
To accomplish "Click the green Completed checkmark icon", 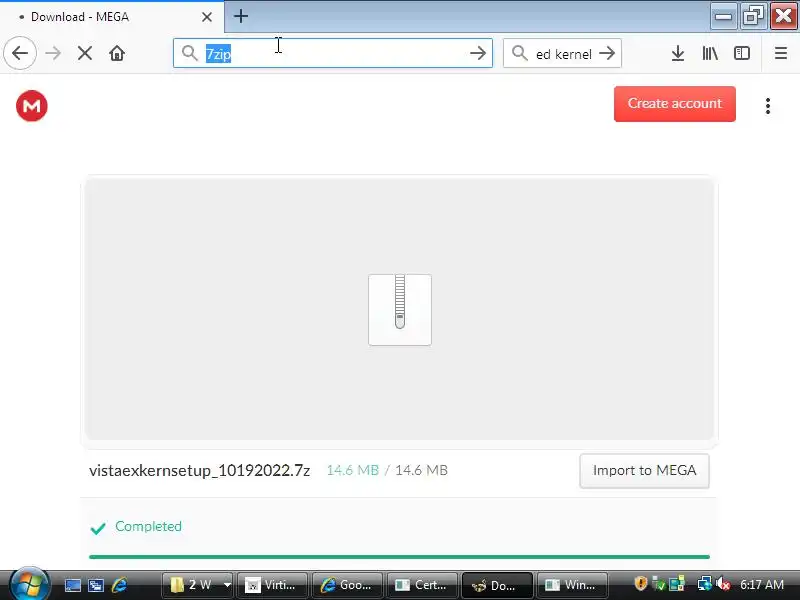I will pyautogui.click(x=98, y=528).
